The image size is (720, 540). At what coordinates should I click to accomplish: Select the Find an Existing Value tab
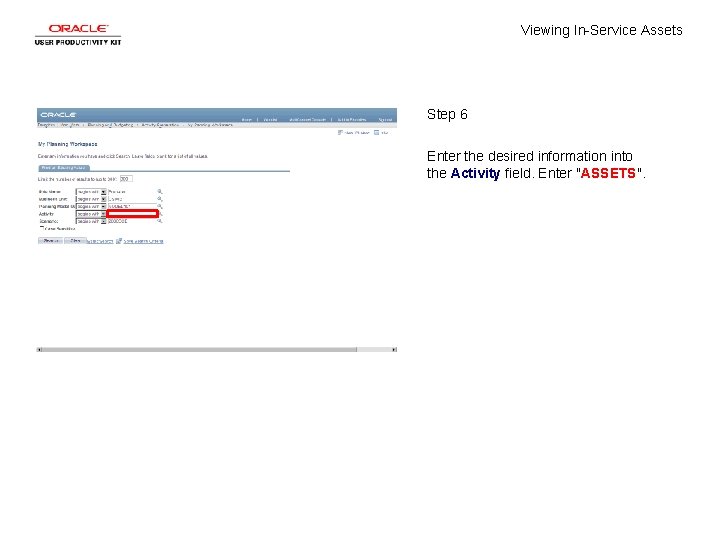pos(64,168)
